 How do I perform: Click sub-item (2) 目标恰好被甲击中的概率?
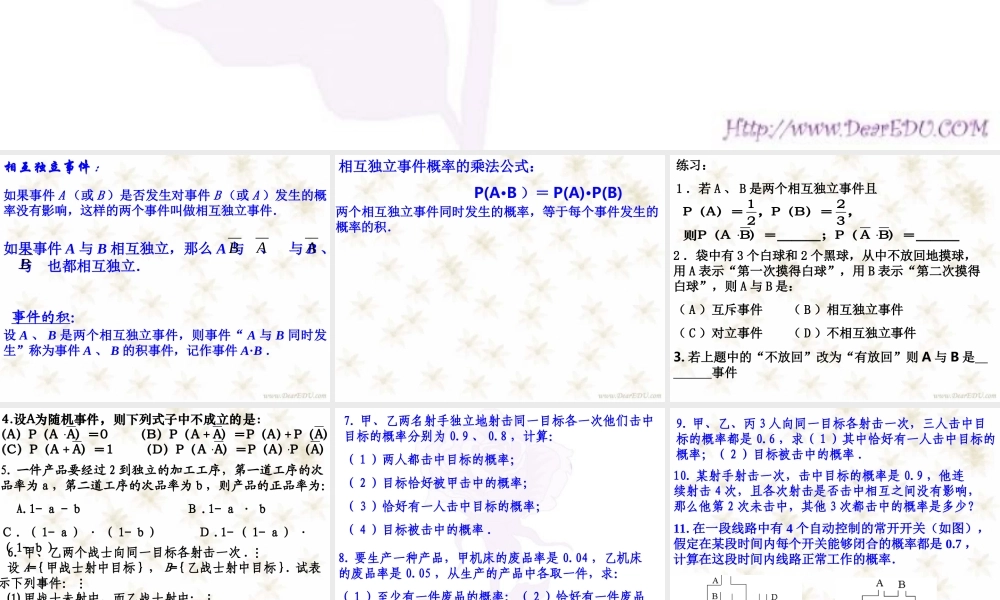[438, 483]
